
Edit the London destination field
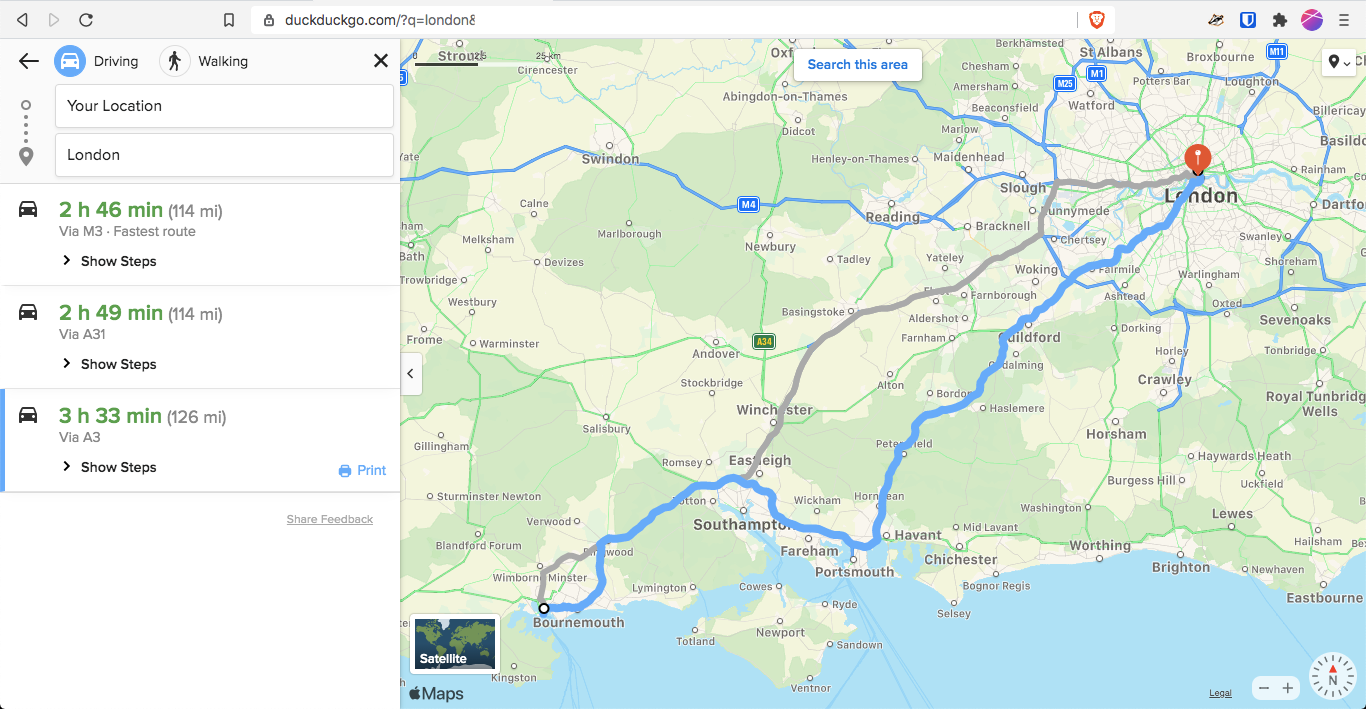[x=224, y=155]
